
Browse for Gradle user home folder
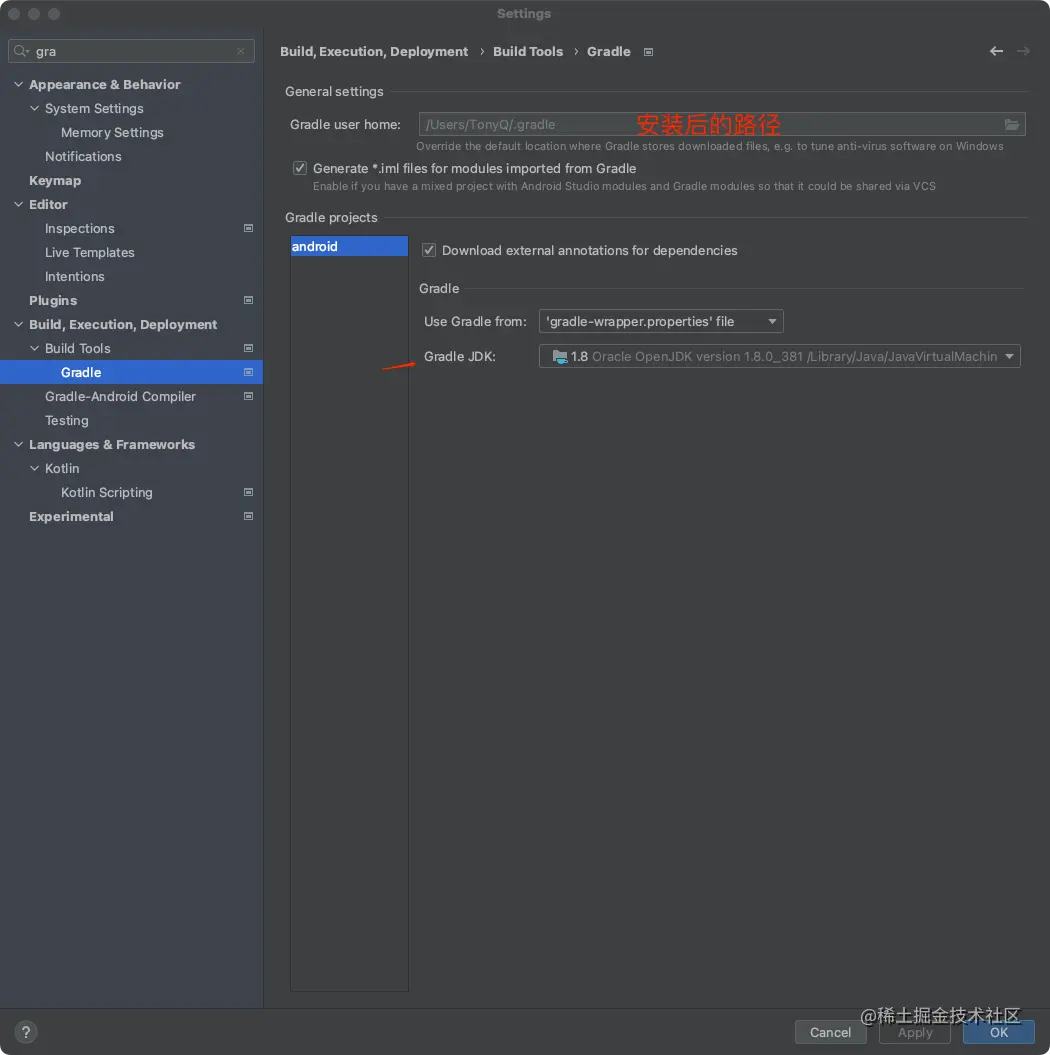(1011, 124)
